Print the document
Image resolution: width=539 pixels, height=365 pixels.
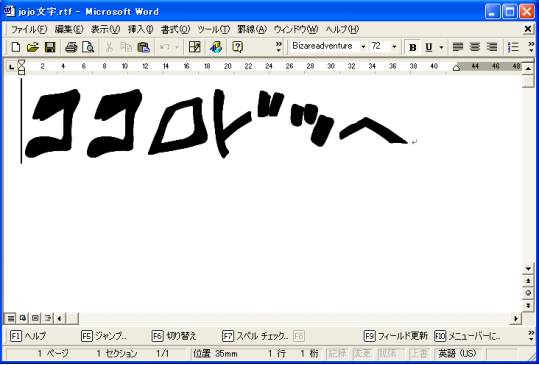71,47
